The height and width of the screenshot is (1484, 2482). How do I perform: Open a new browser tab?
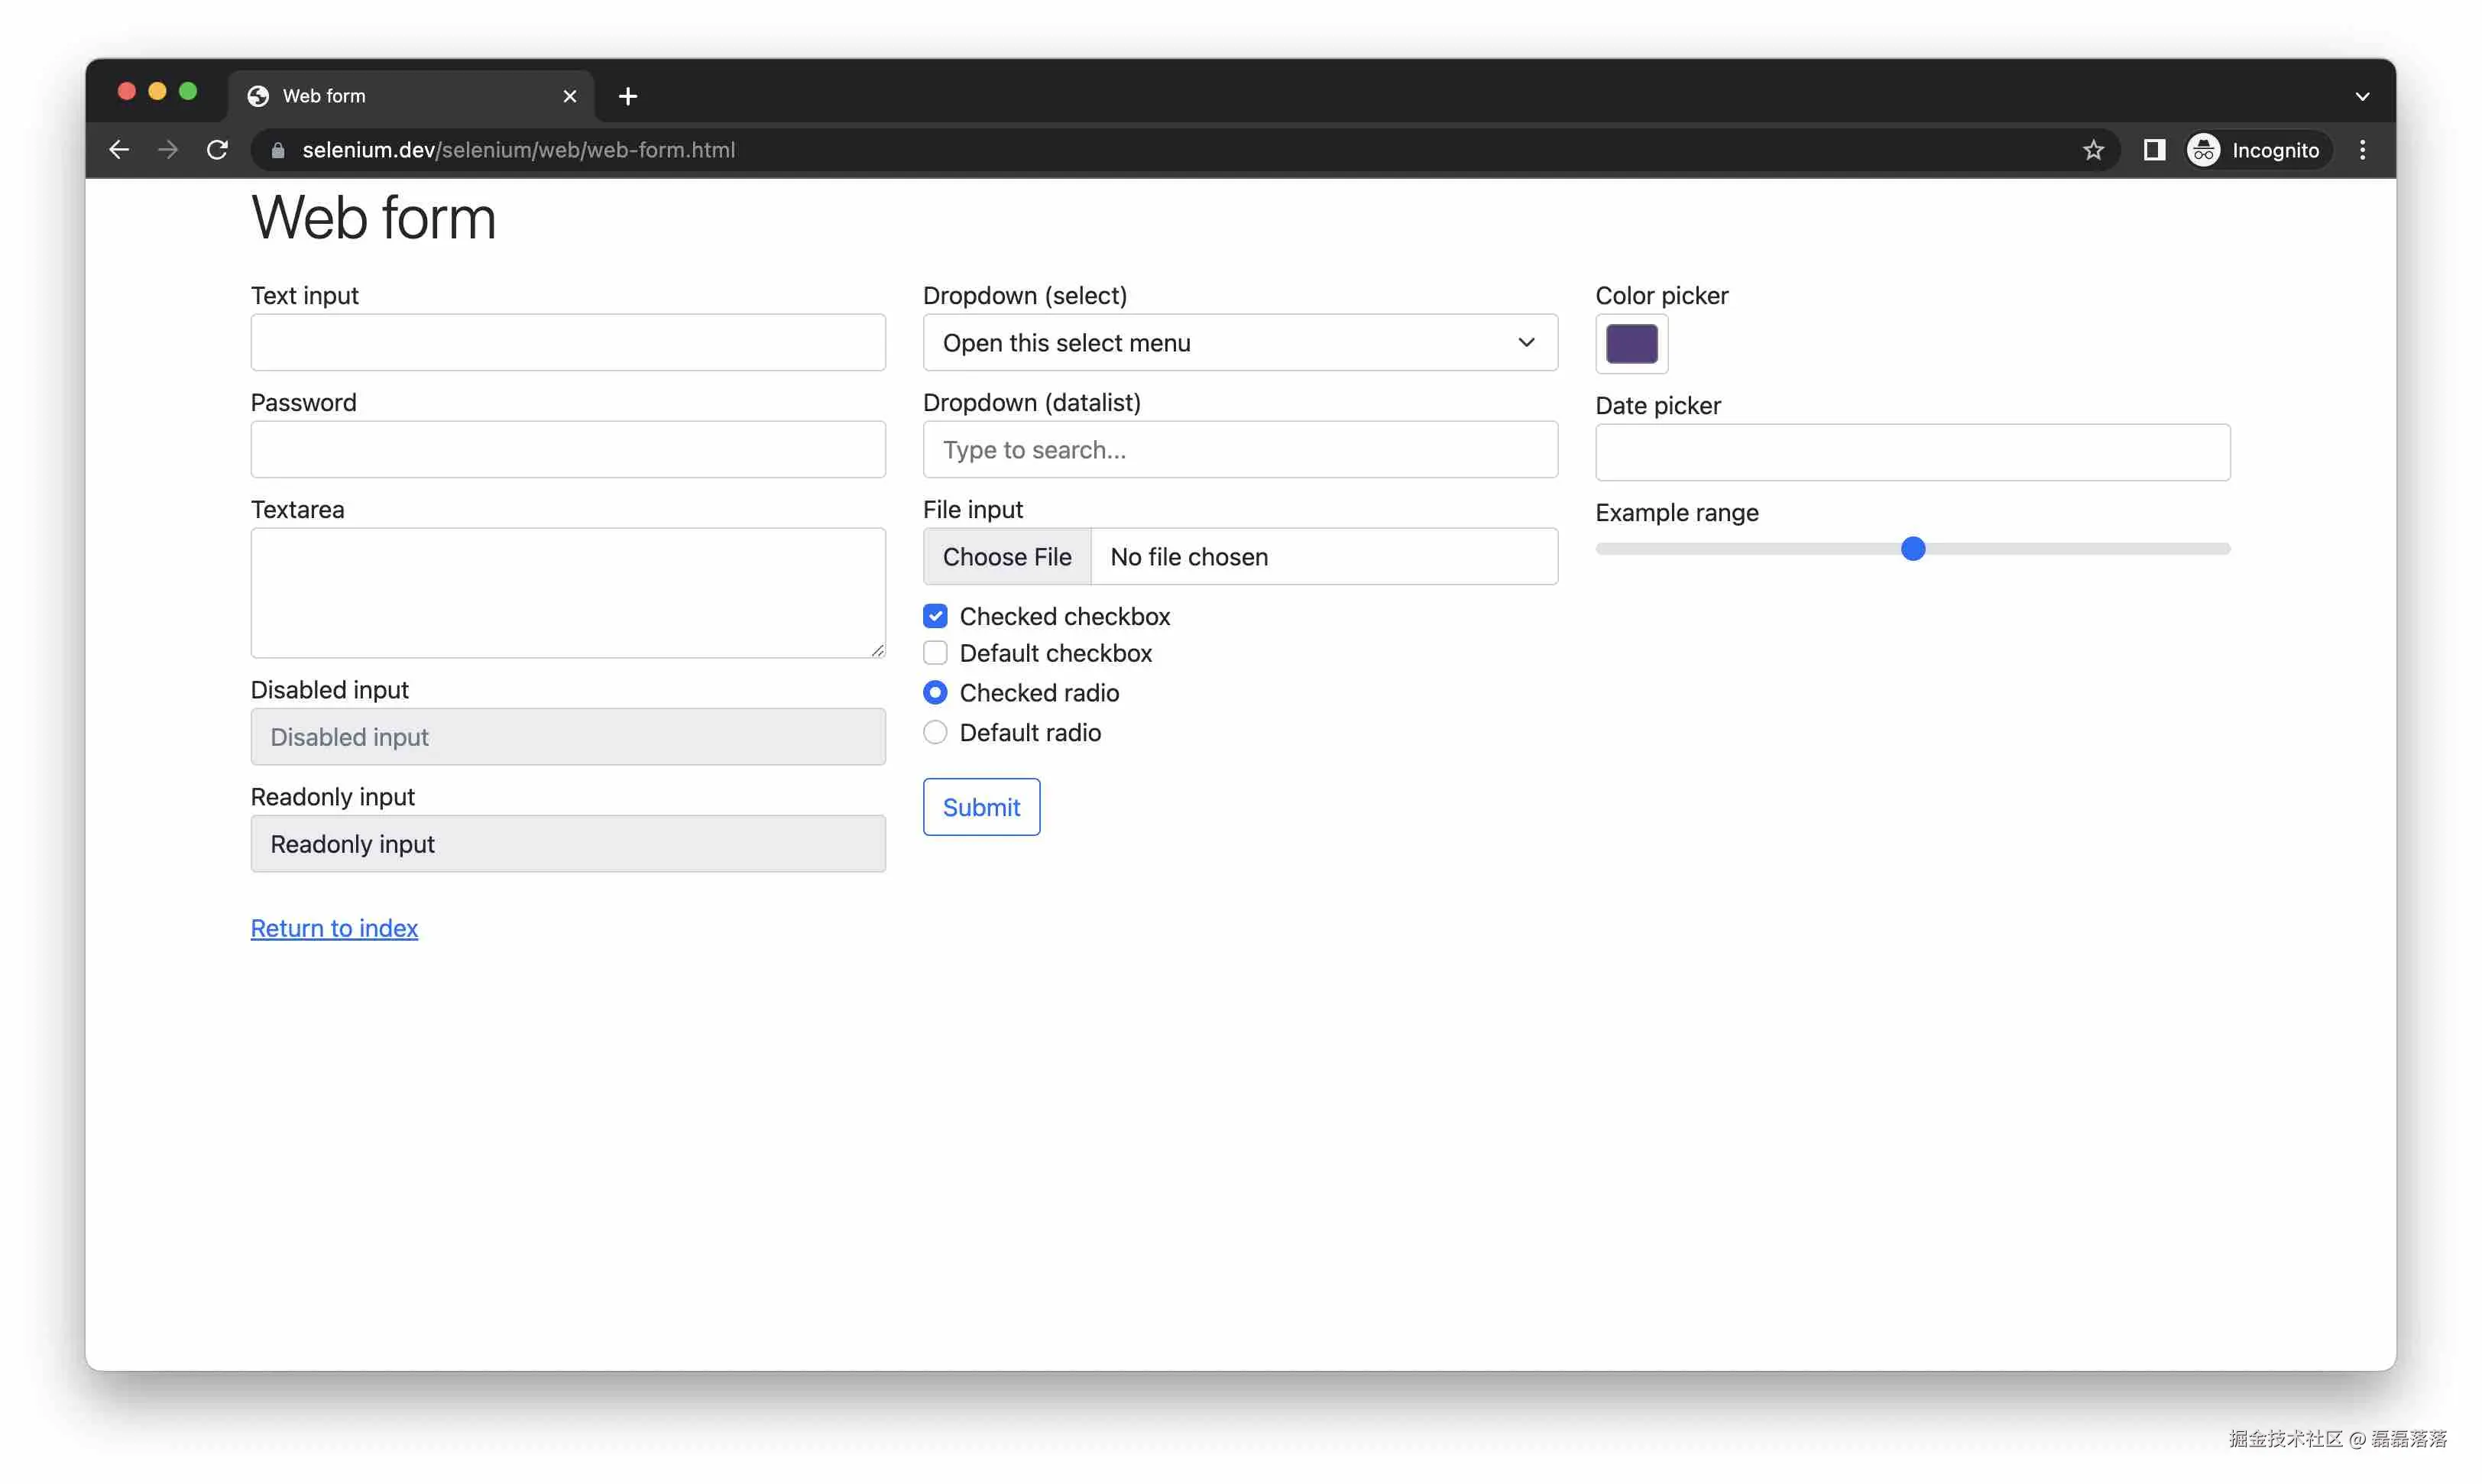coord(627,95)
